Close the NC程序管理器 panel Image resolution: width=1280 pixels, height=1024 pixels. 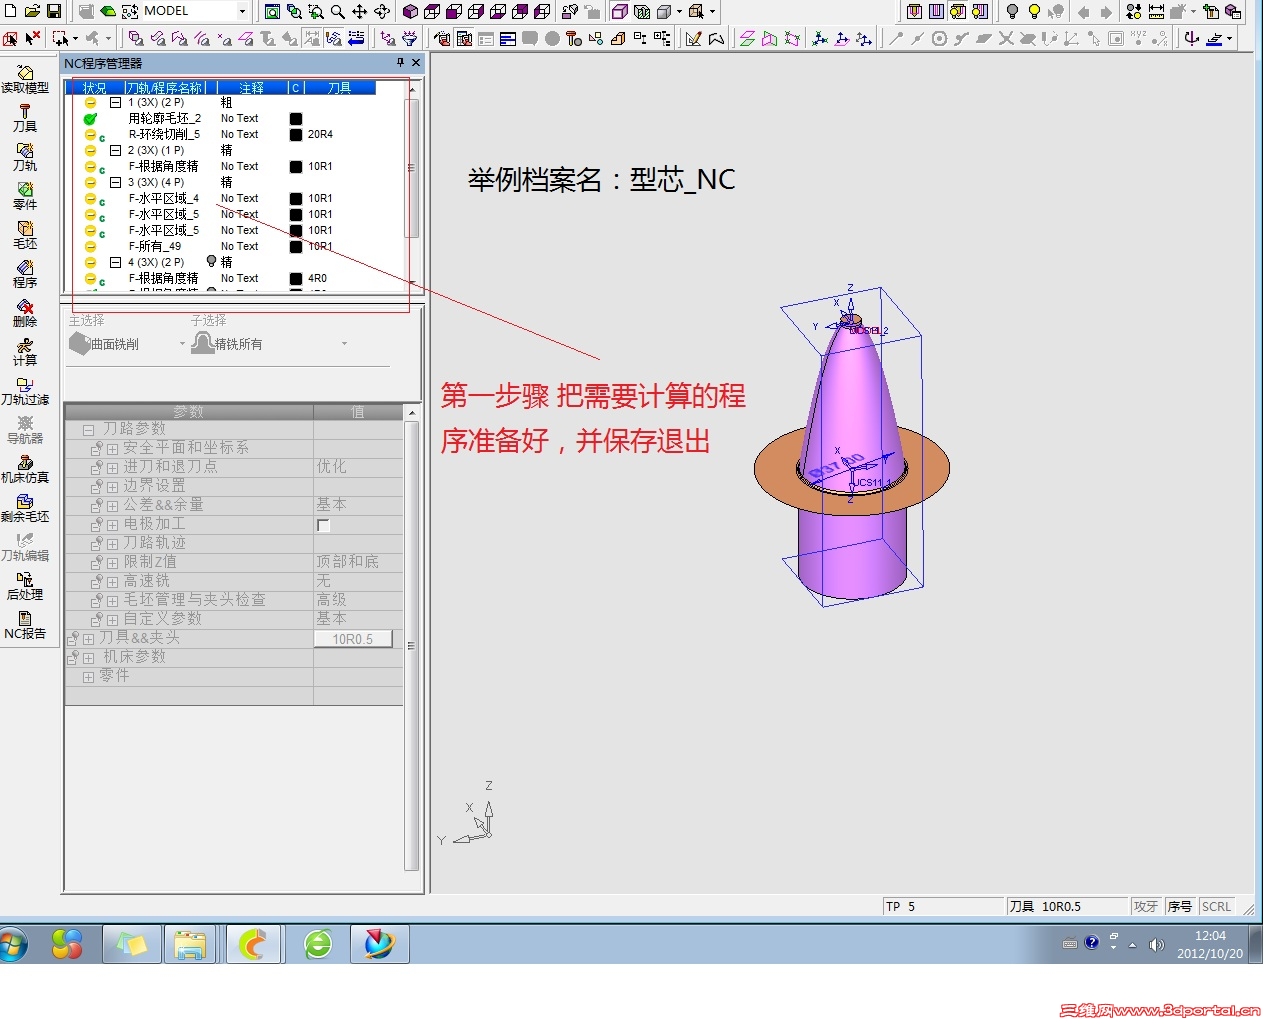pyautogui.click(x=416, y=63)
